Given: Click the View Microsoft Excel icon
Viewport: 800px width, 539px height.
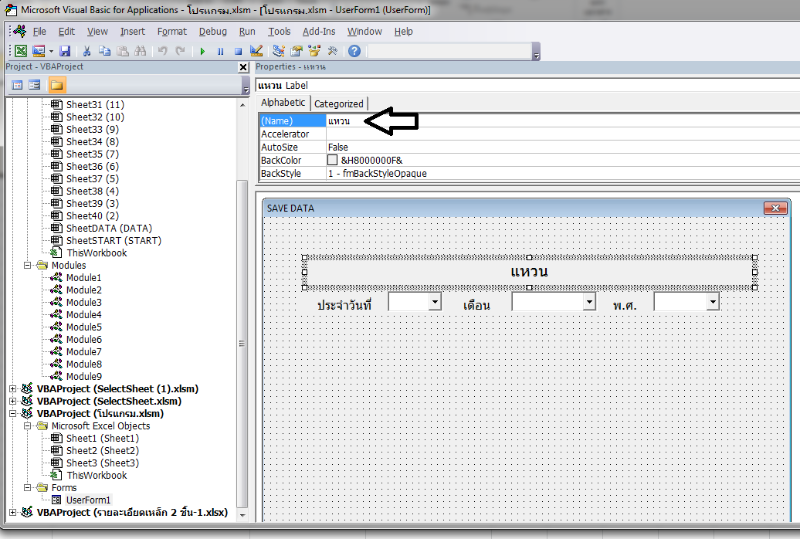Looking at the screenshot, I should (20, 51).
